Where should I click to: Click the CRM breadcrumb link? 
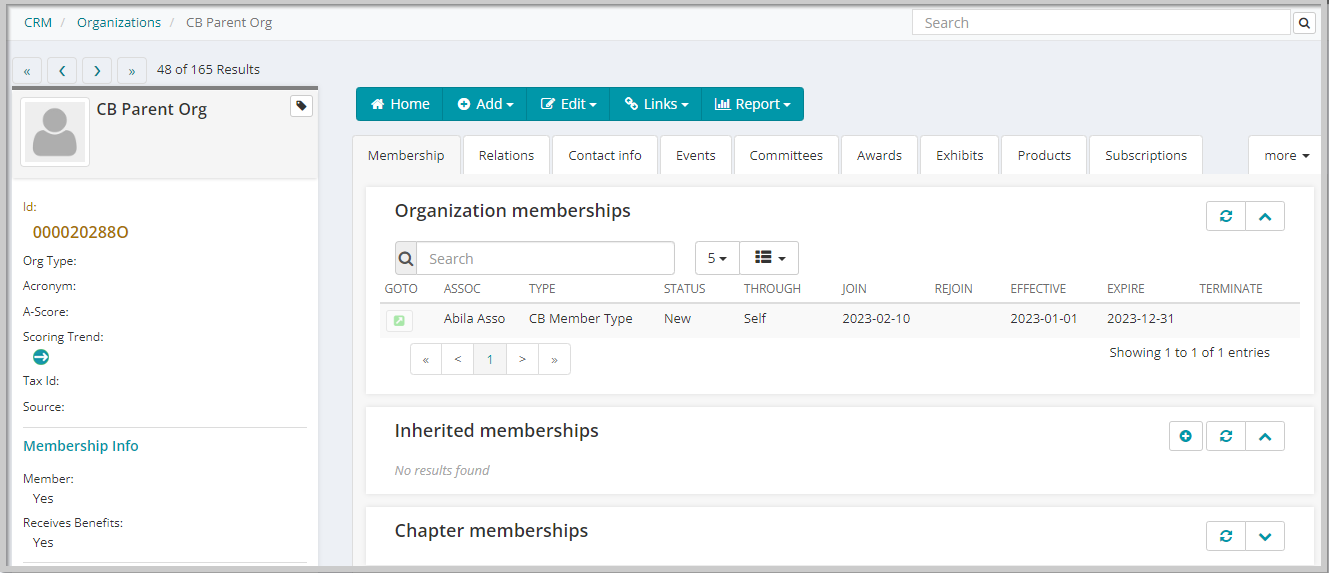pyautogui.click(x=38, y=22)
